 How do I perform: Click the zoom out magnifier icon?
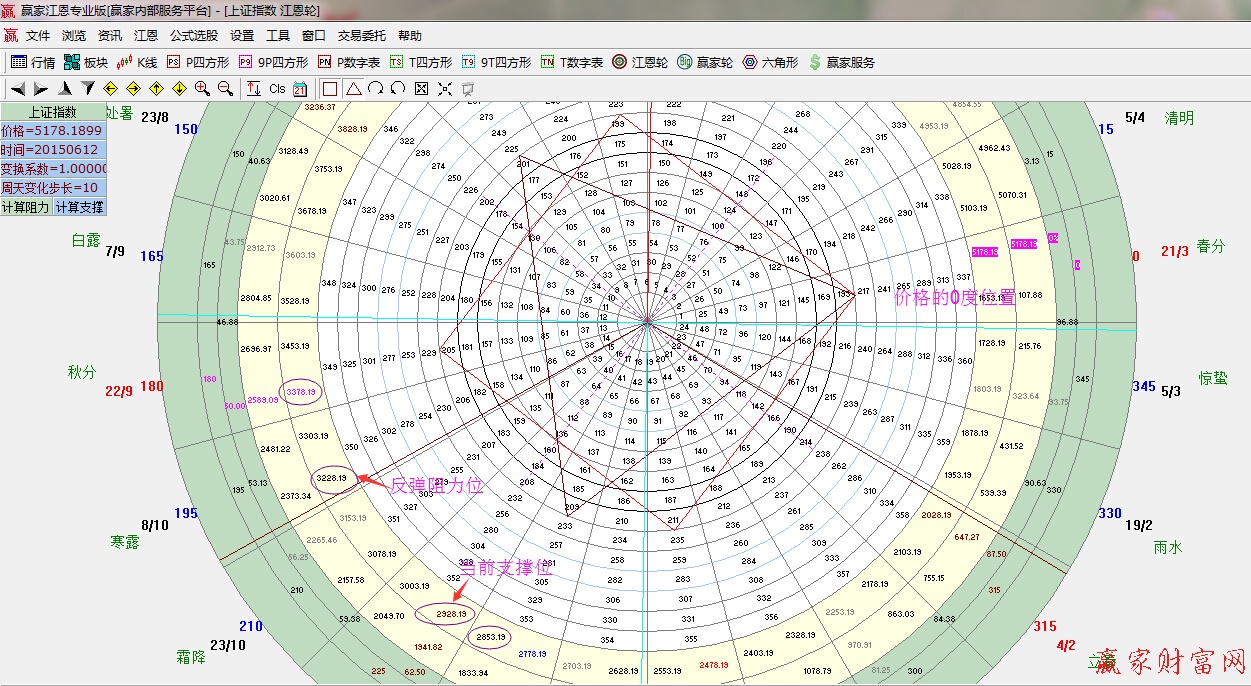[225, 88]
